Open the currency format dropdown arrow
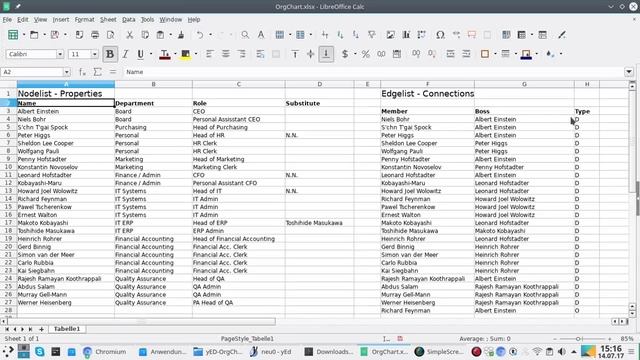The width and height of the screenshot is (640, 360). pos(355,54)
